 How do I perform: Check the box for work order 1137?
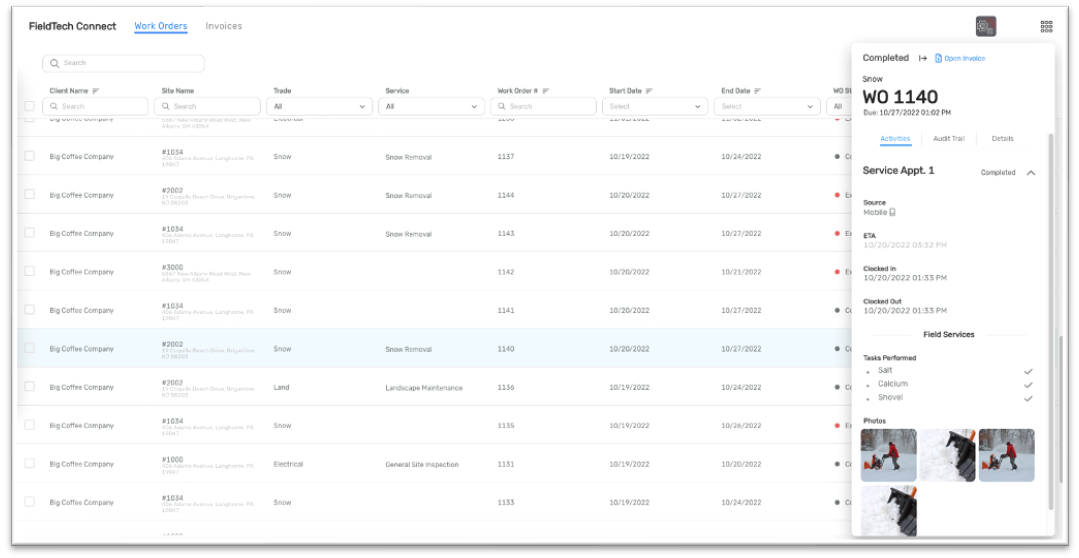(x=29, y=156)
